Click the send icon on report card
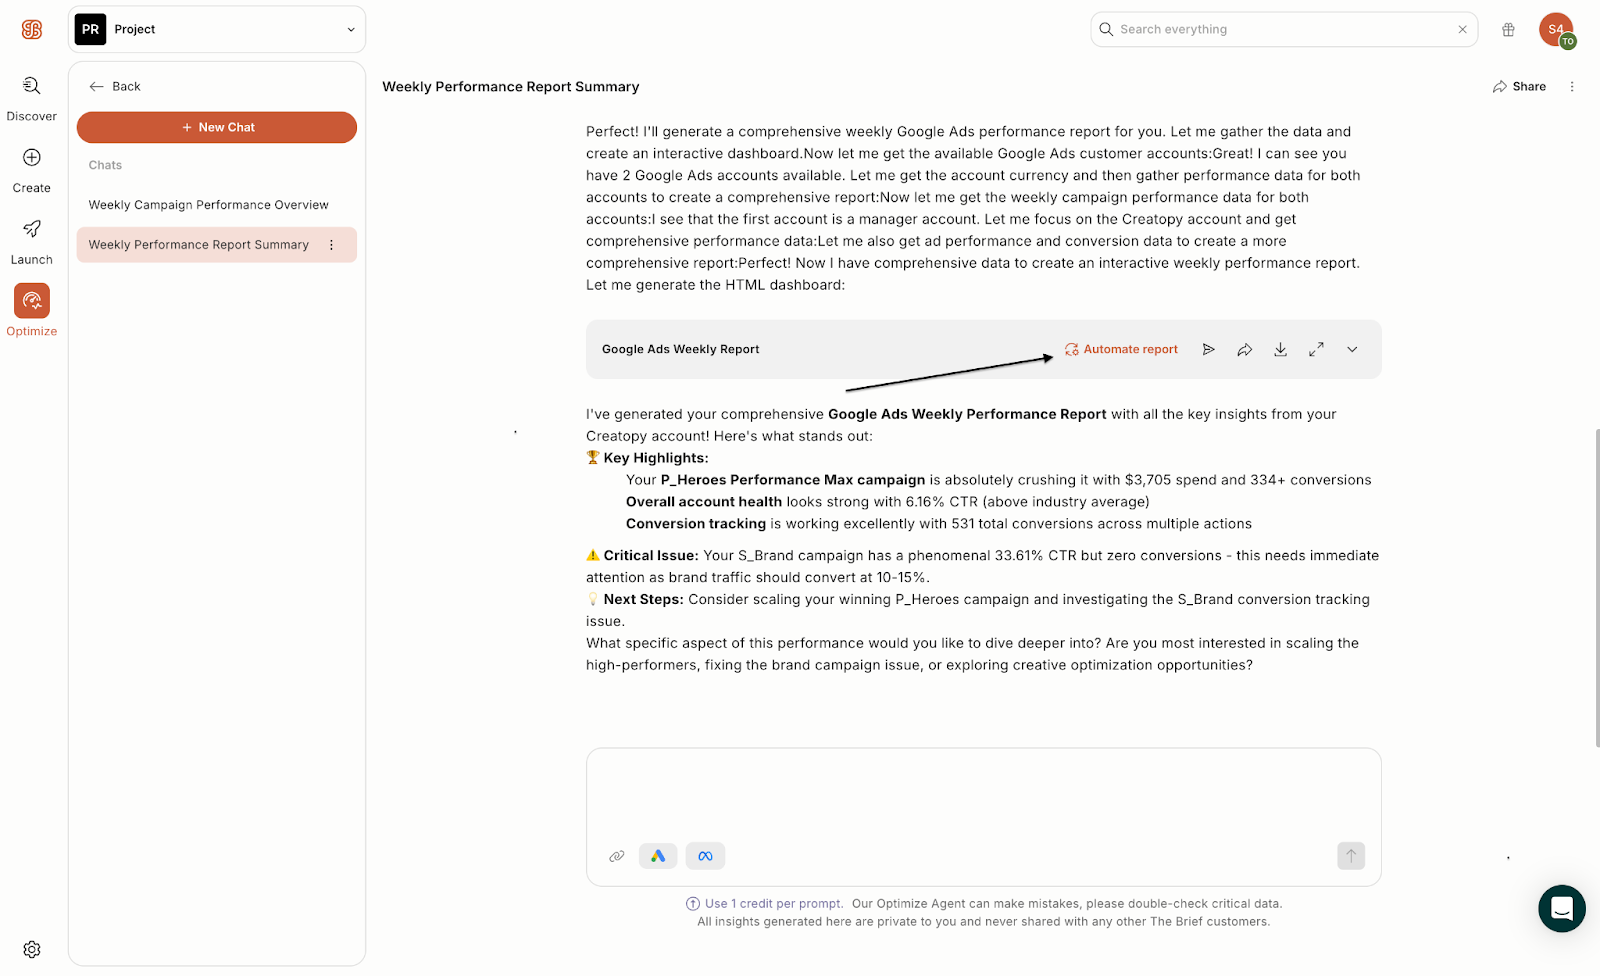 [x=1208, y=349]
